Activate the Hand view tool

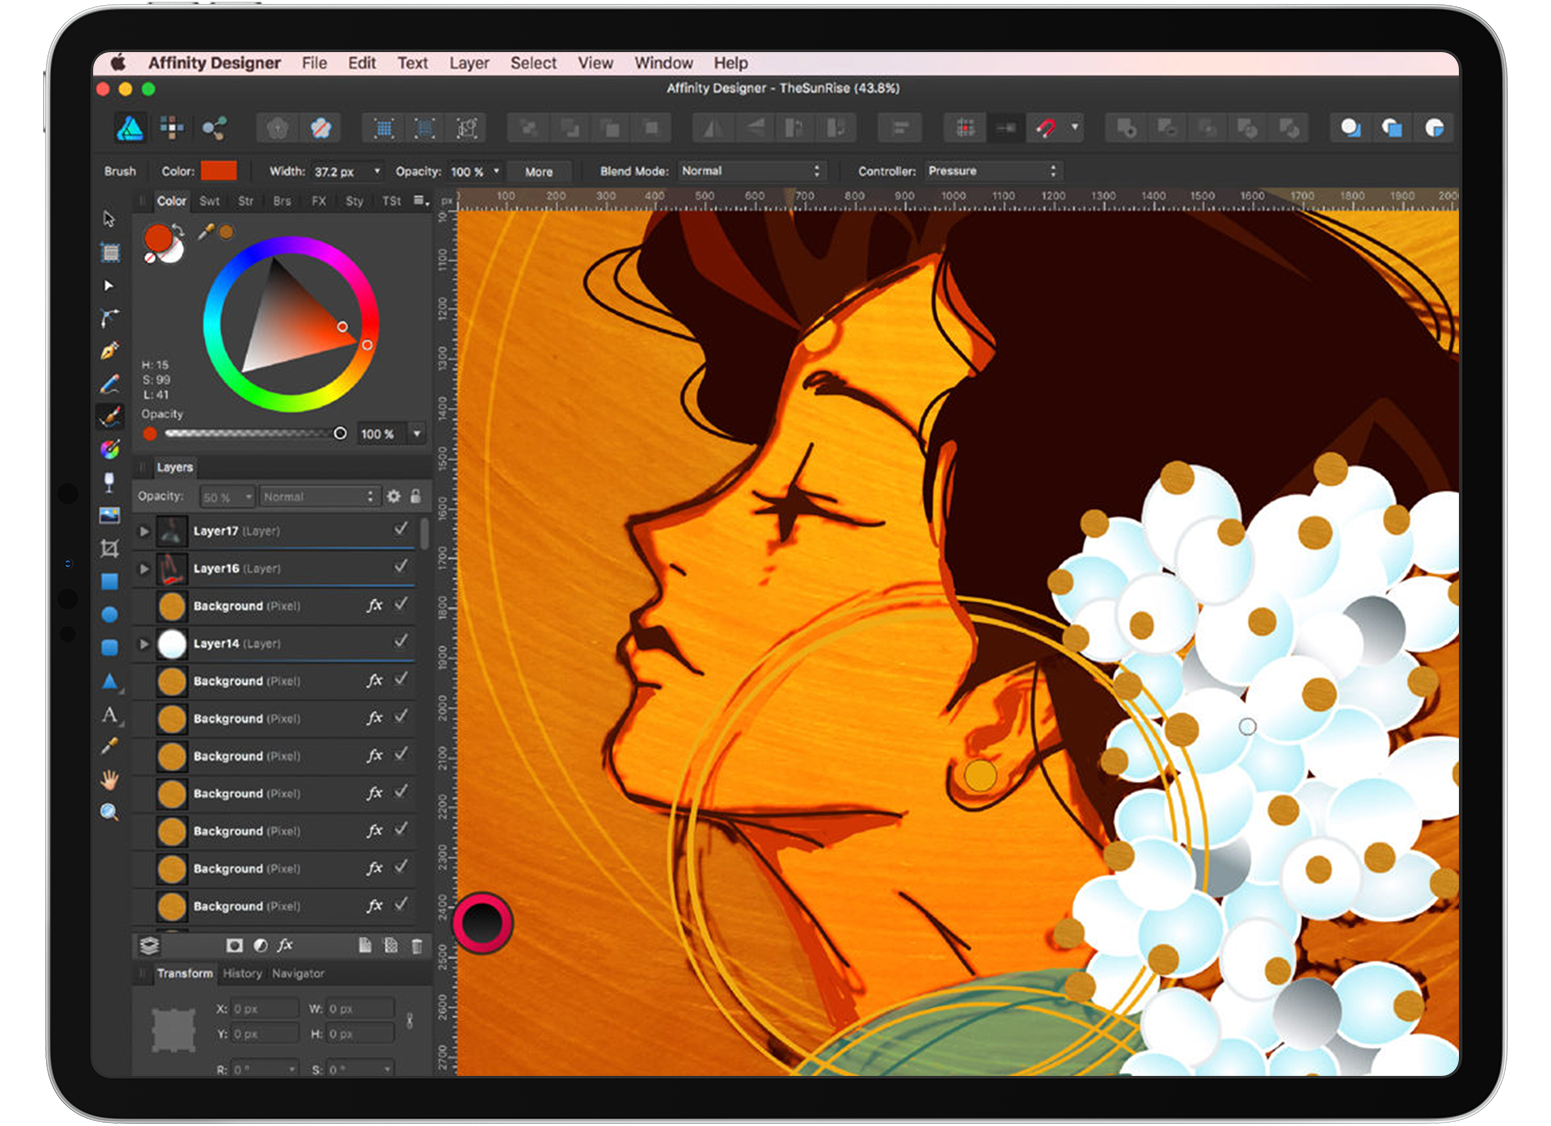pos(109,779)
